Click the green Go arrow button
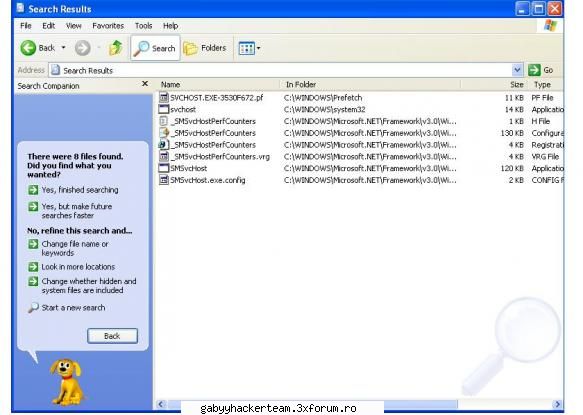The width and height of the screenshot is (583, 415). [534, 70]
